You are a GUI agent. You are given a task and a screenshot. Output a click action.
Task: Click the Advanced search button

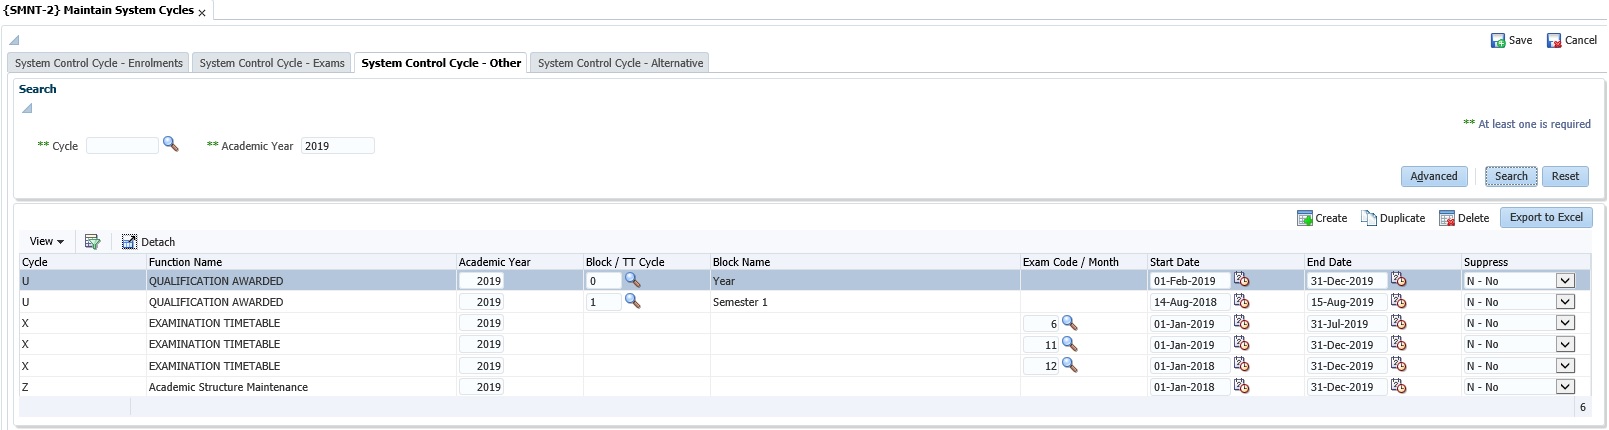1433,176
